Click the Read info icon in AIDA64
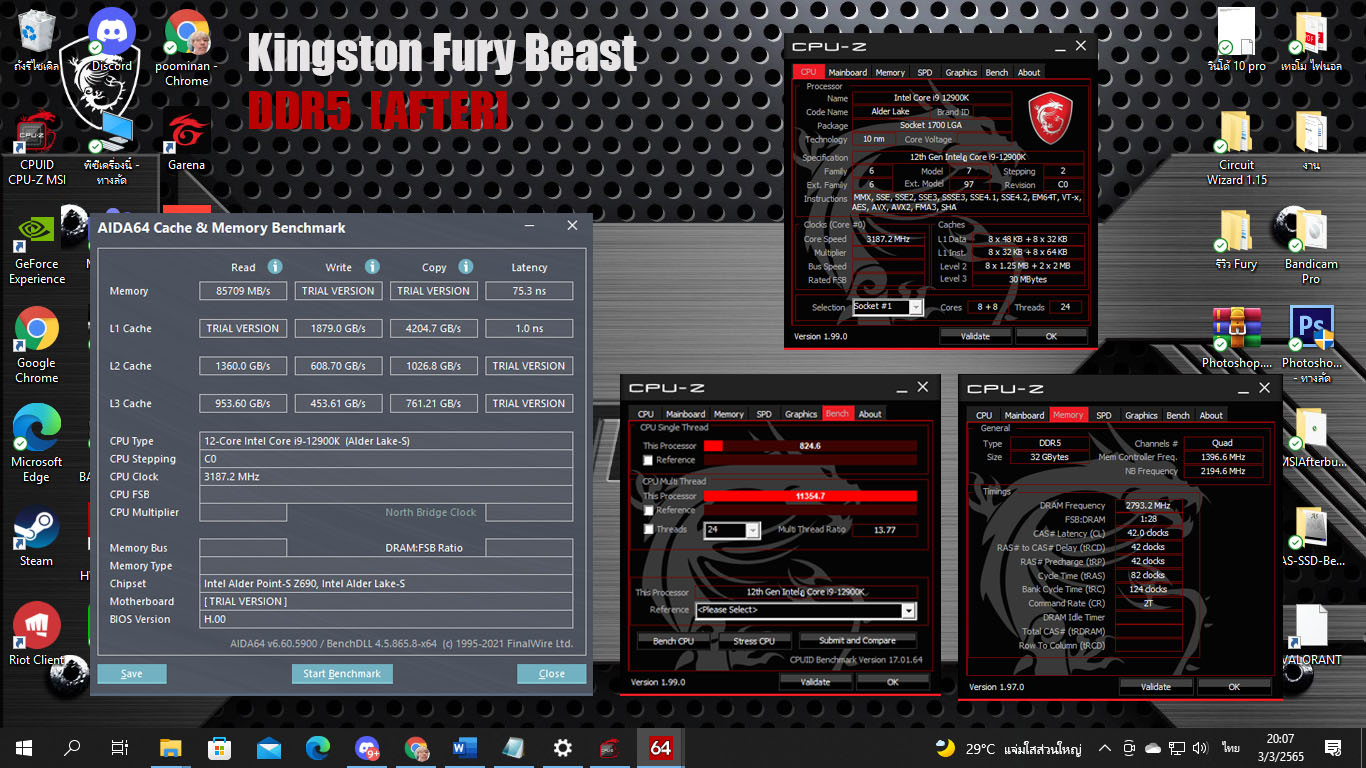The height and width of the screenshot is (768, 1366). pyautogui.click(x=275, y=267)
